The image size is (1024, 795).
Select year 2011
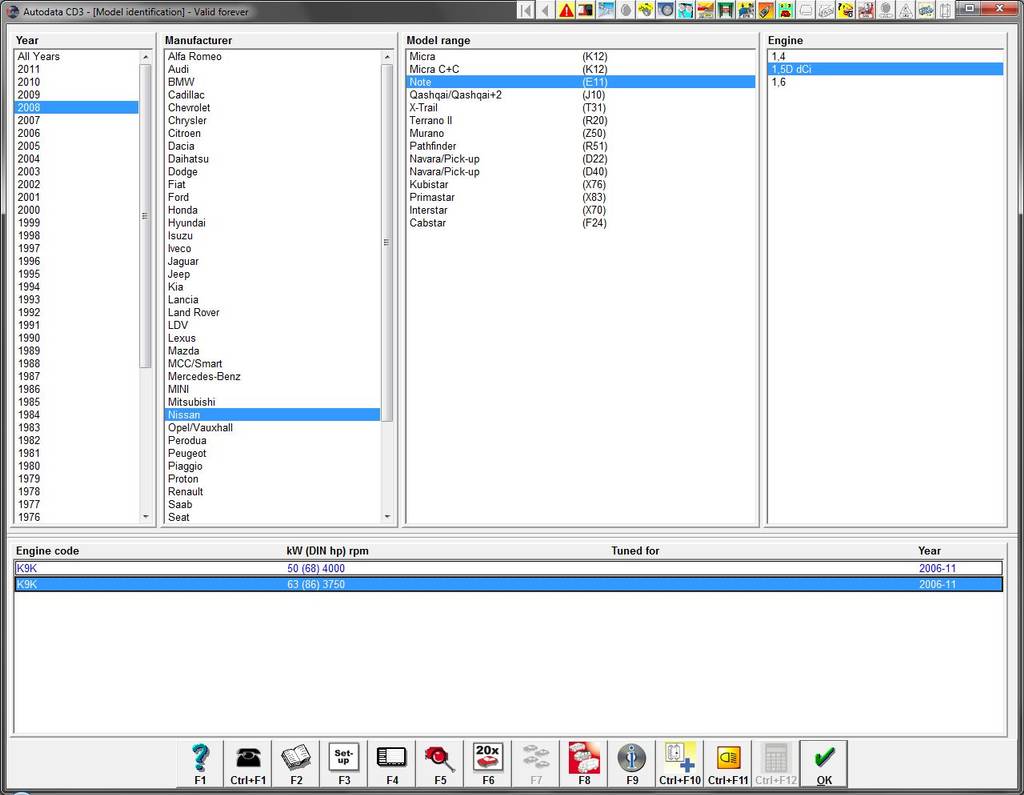point(76,69)
